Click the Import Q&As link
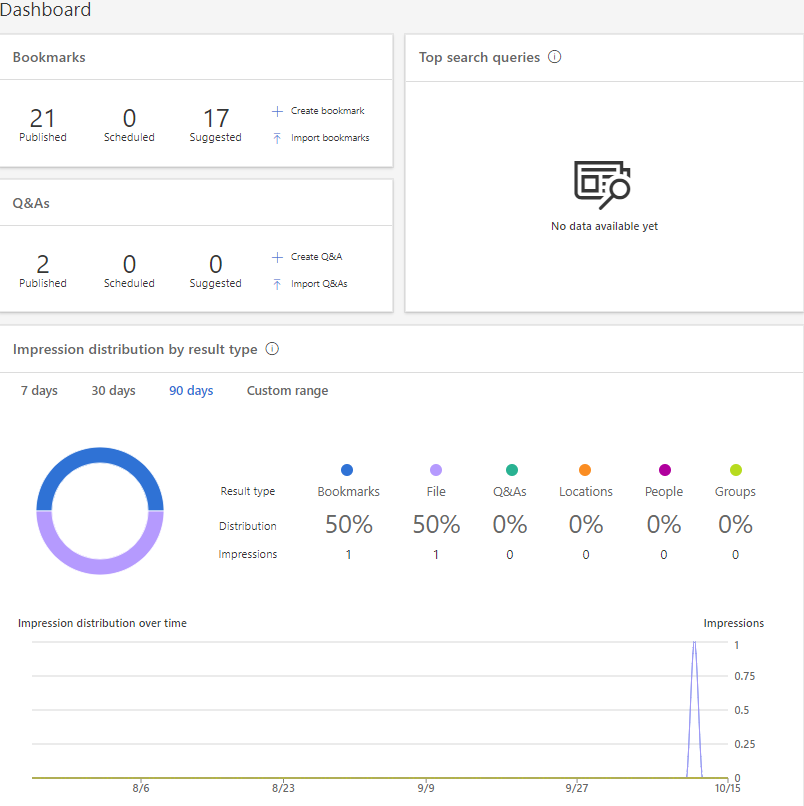 coord(319,284)
